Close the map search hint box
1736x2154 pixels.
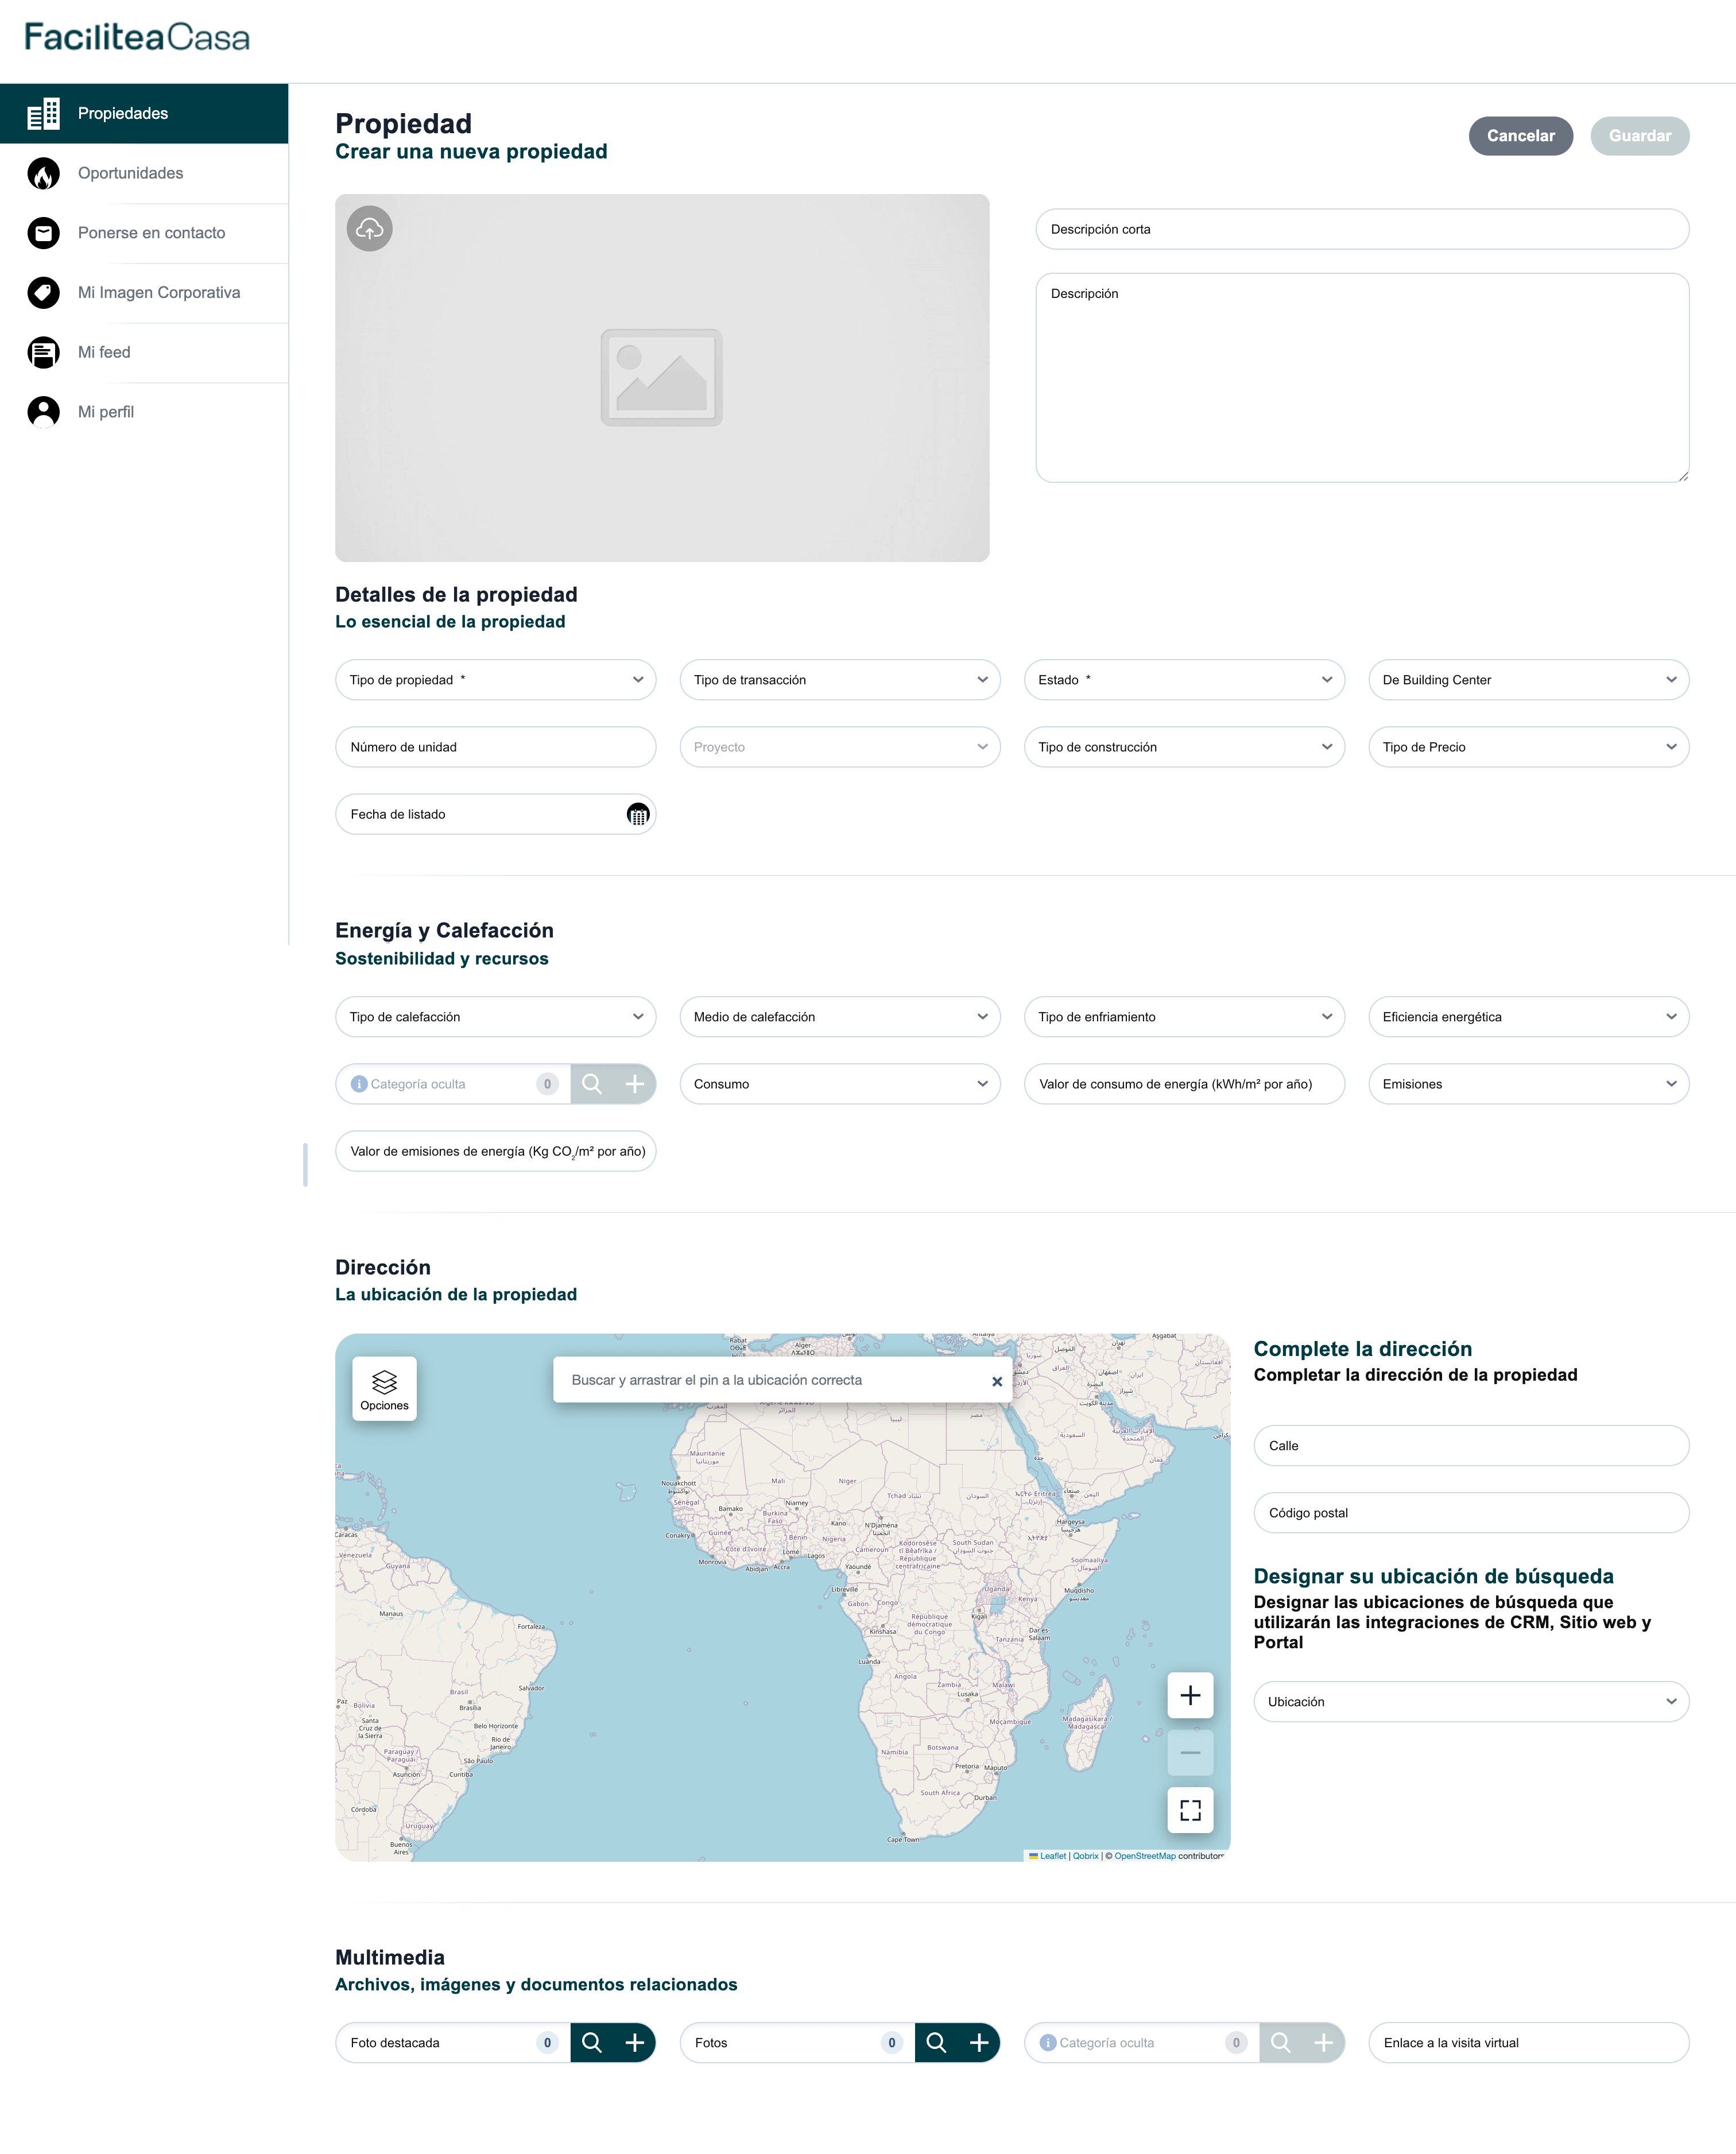(x=996, y=1381)
